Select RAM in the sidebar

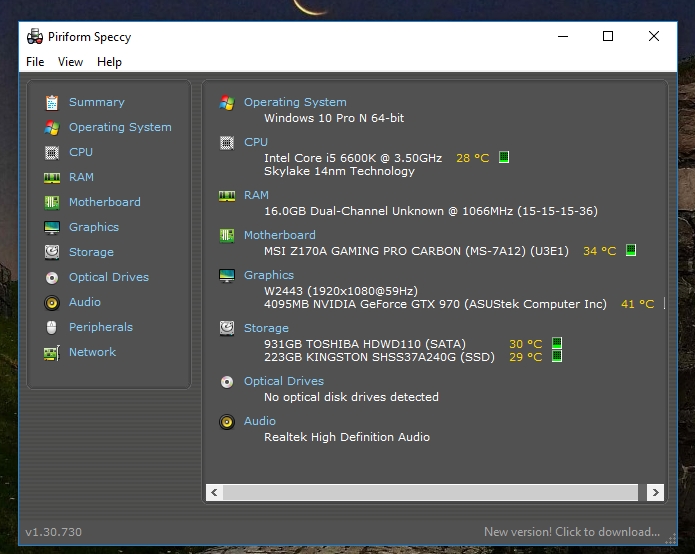point(81,178)
